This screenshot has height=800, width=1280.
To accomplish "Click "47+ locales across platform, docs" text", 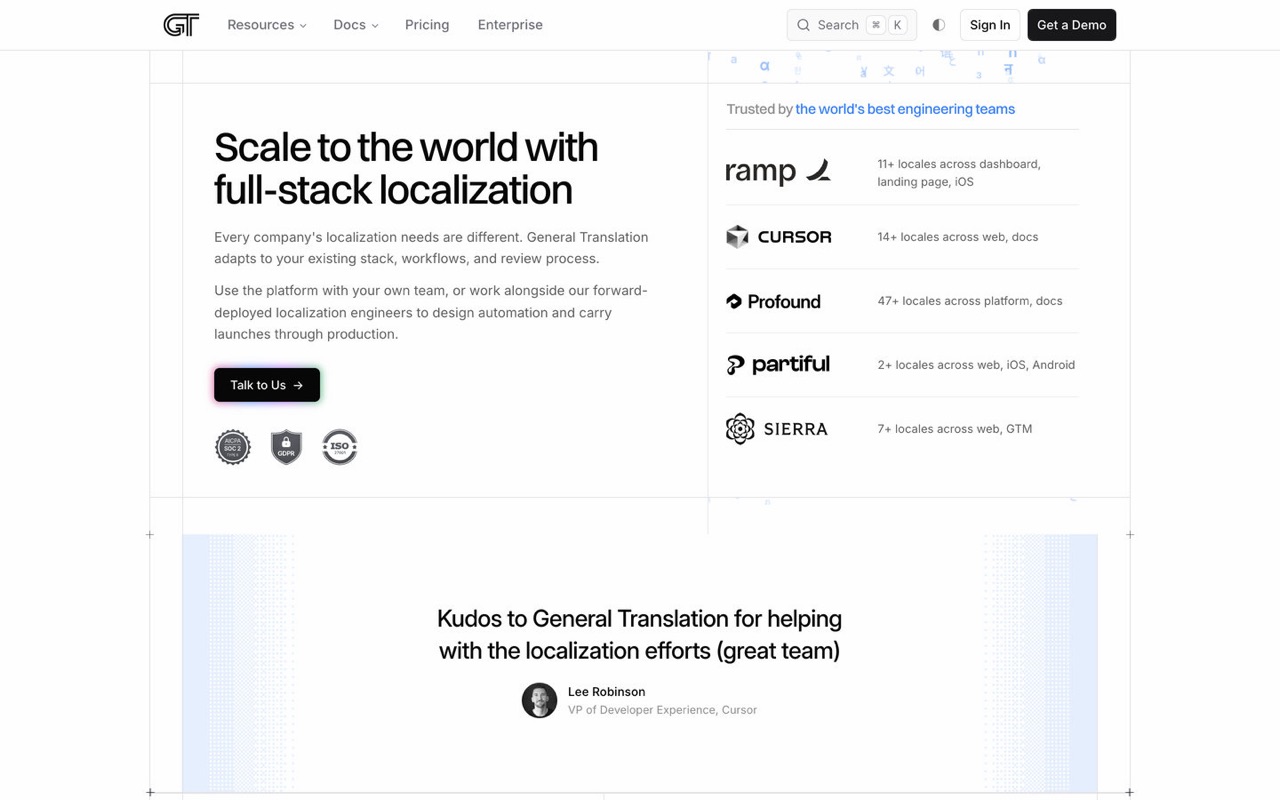I will point(970,301).
